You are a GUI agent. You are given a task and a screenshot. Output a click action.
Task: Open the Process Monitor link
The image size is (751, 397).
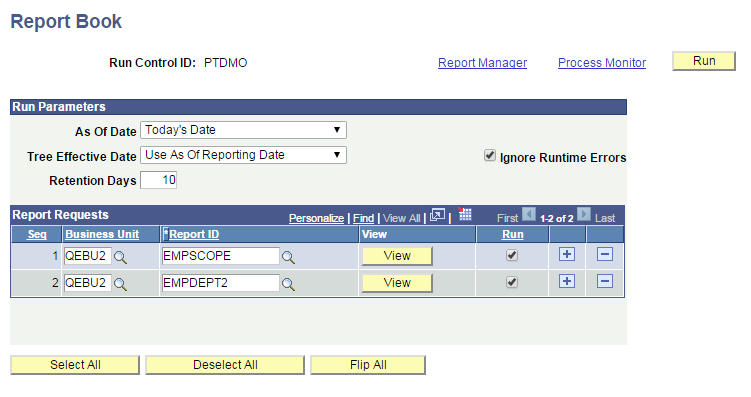pyautogui.click(x=602, y=63)
